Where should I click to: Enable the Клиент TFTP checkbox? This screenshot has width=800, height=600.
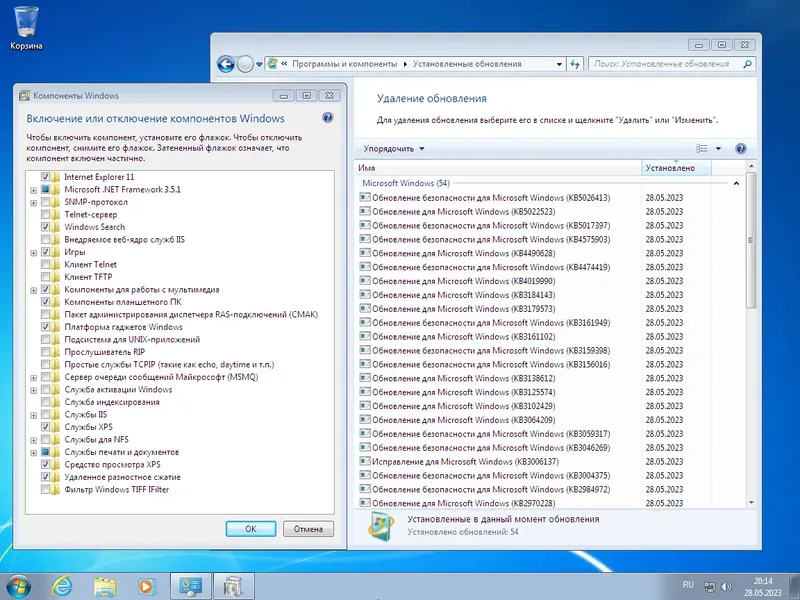45,277
